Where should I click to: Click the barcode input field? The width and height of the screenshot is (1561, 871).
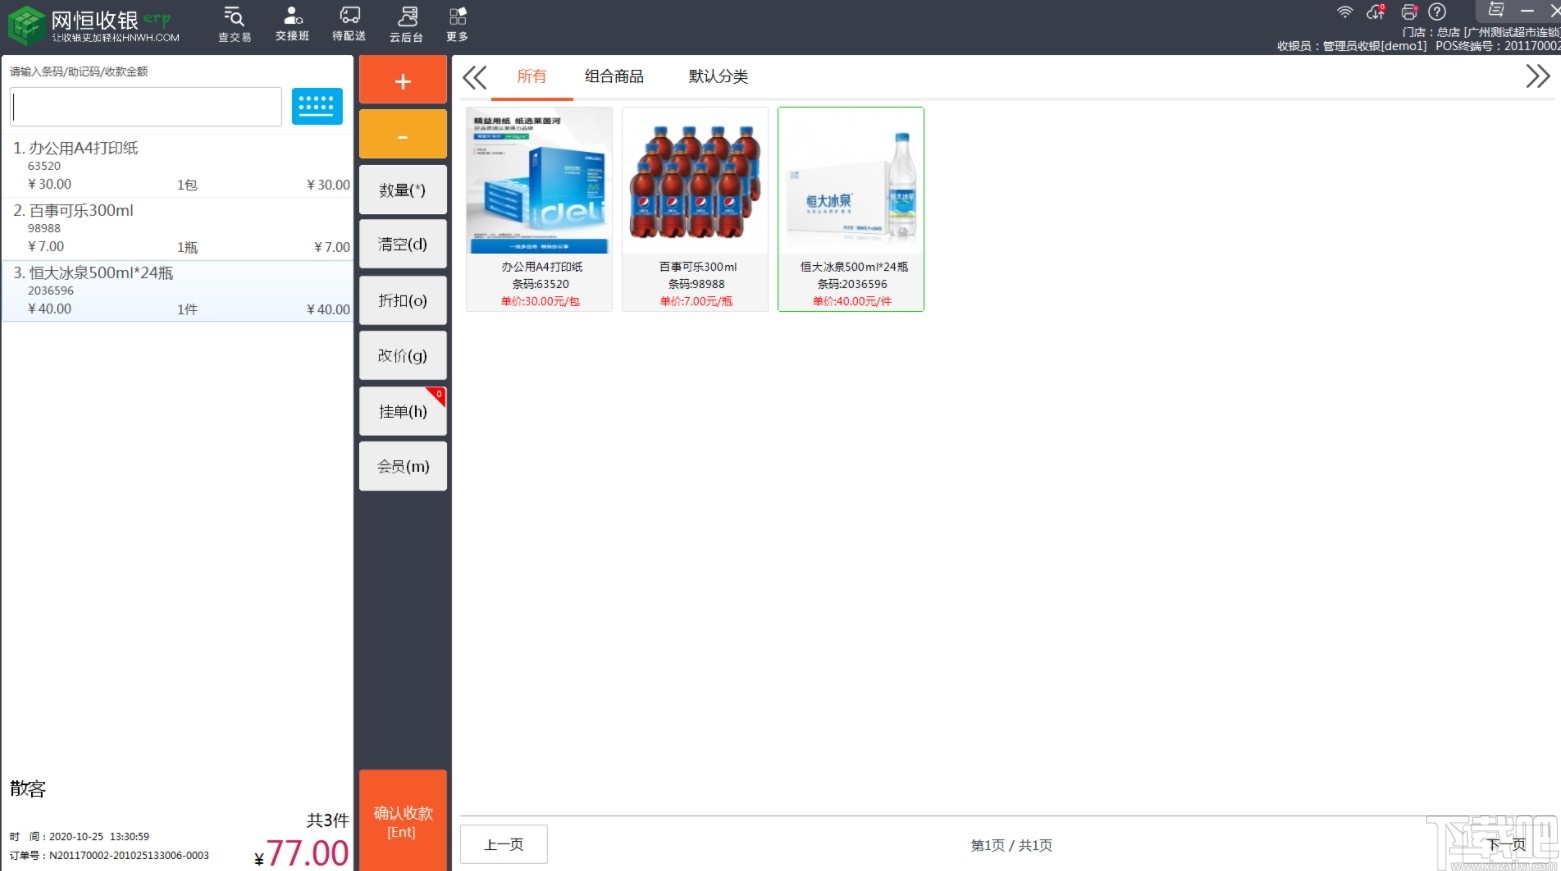[145, 106]
